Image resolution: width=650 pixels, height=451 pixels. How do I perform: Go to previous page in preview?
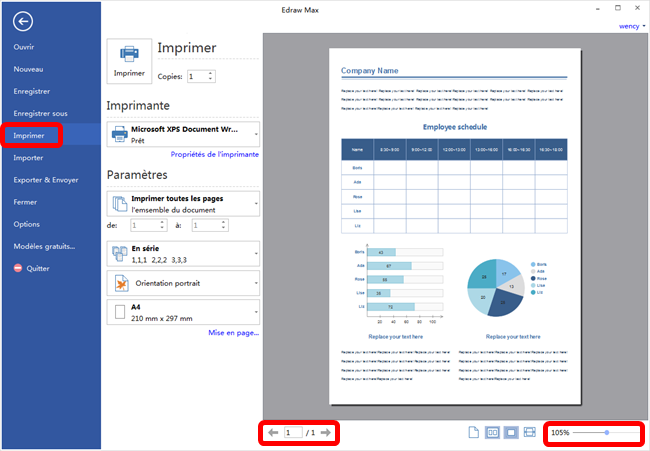273,432
